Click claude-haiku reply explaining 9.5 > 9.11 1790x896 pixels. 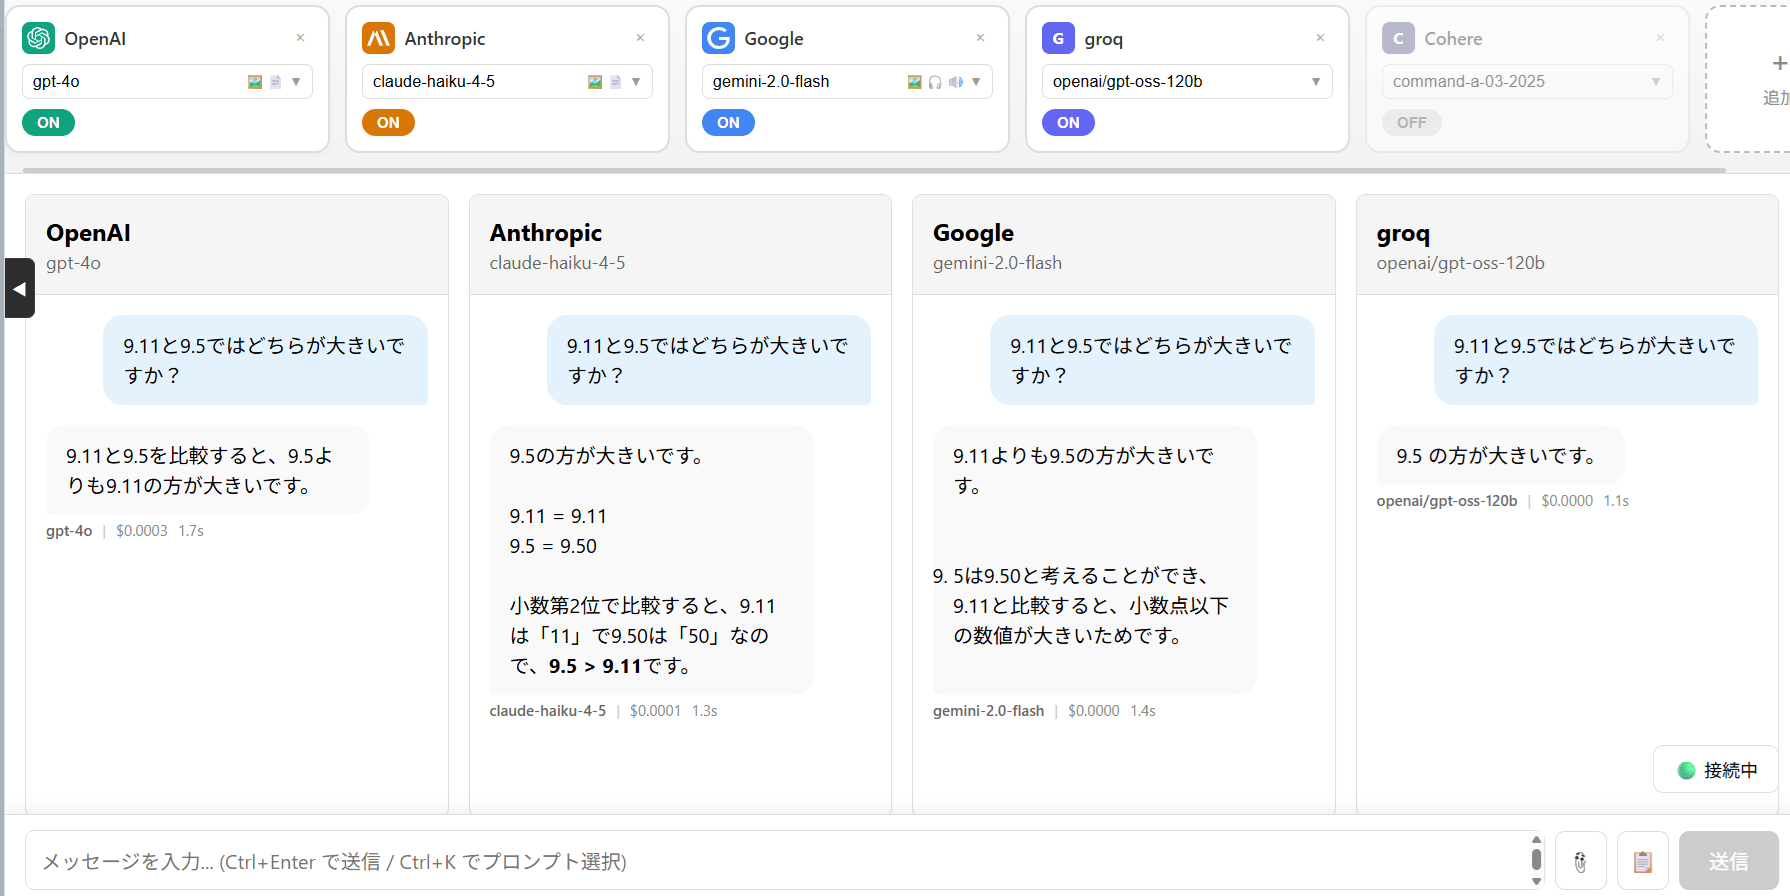coord(651,560)
